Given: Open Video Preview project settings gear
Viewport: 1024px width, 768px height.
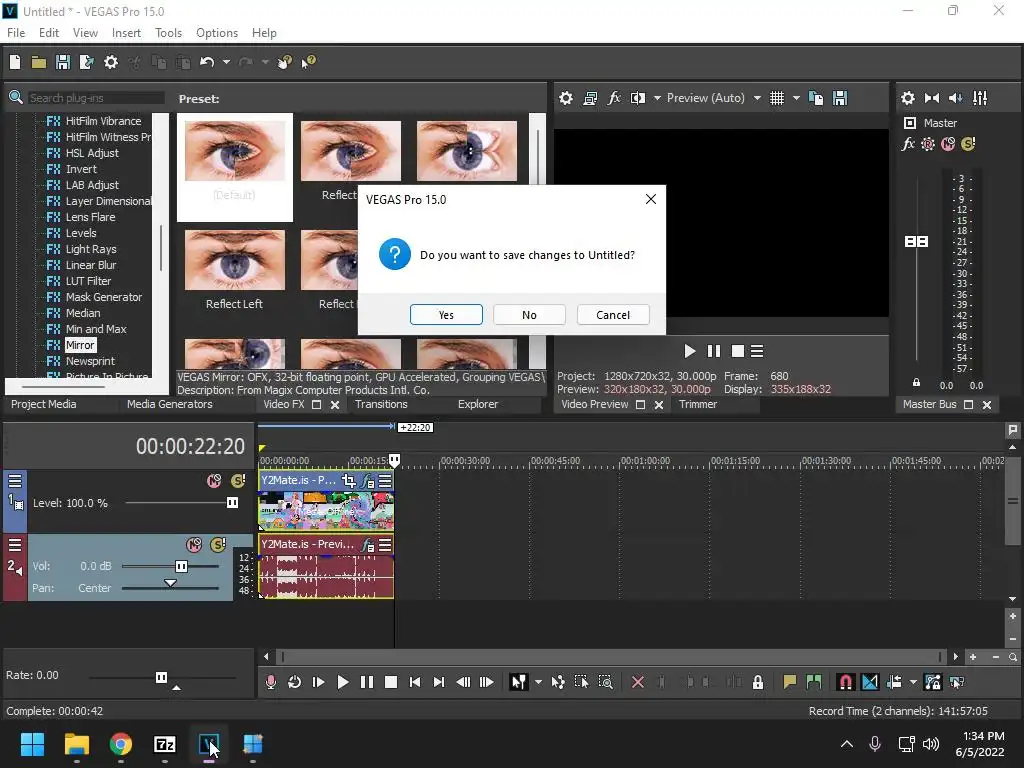Looking at the screenshot, I should pyautogui.click(x=566, y=98).
